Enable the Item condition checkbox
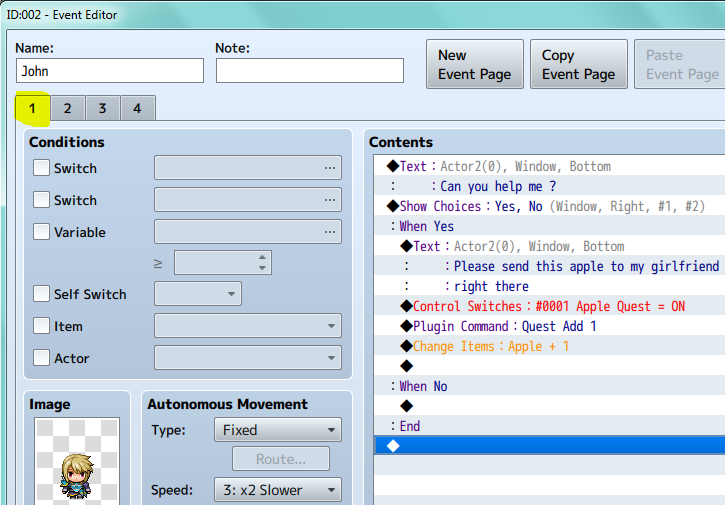 point(41,326)
